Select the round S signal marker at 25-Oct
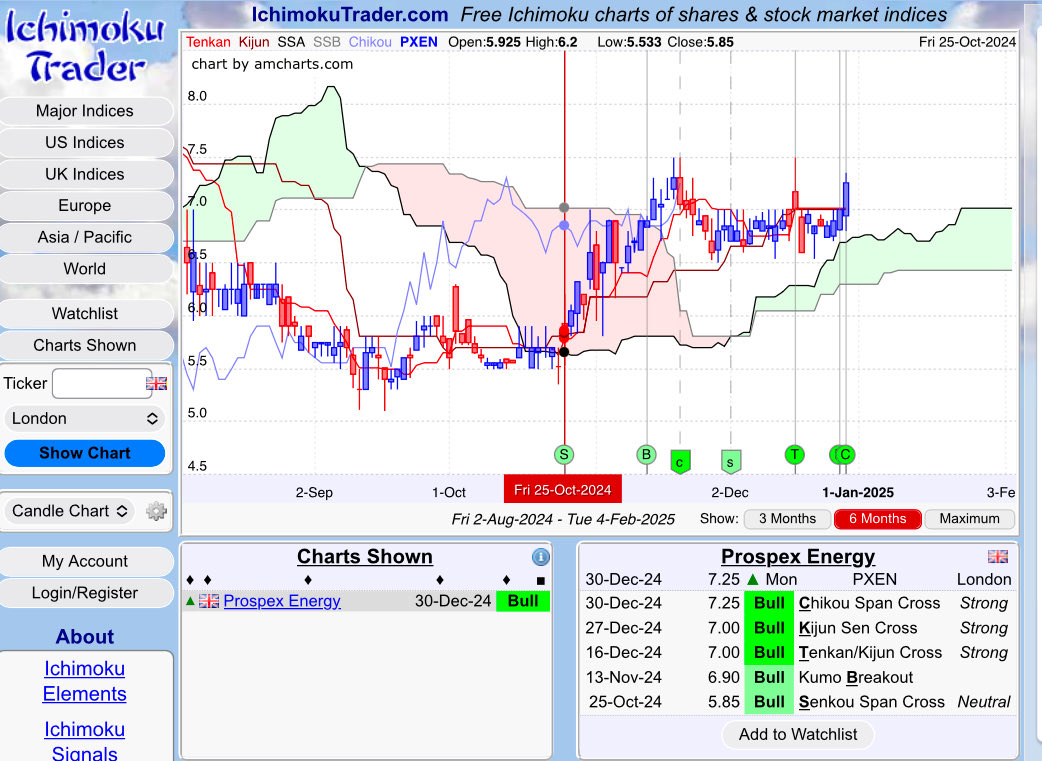Screen dimensions: 1042x761 pyautogui.click(x=564, y=455)
